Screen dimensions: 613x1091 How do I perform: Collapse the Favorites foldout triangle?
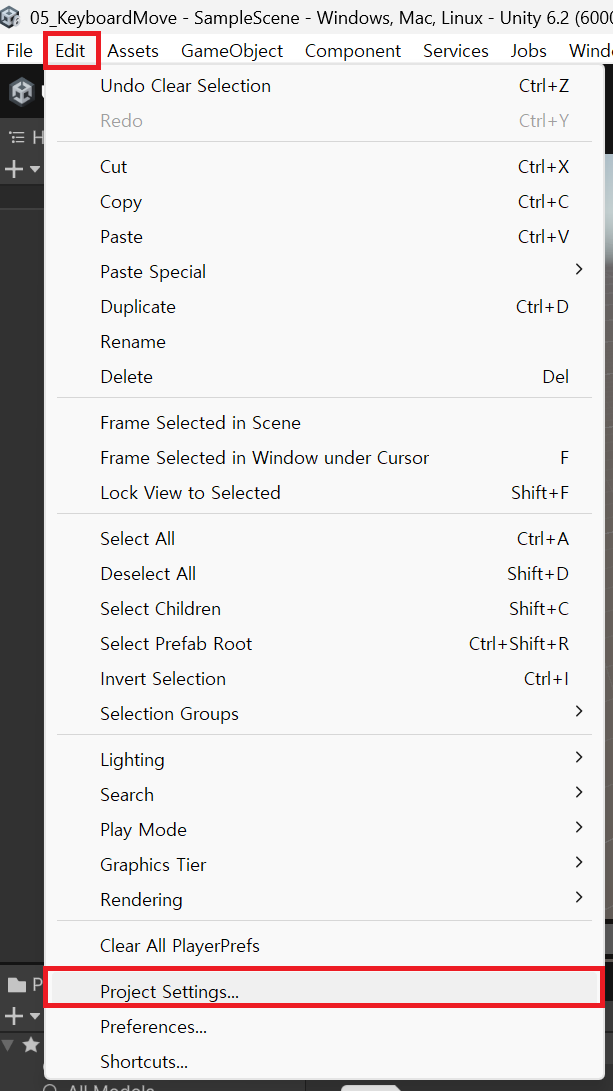coord(8,1045)
